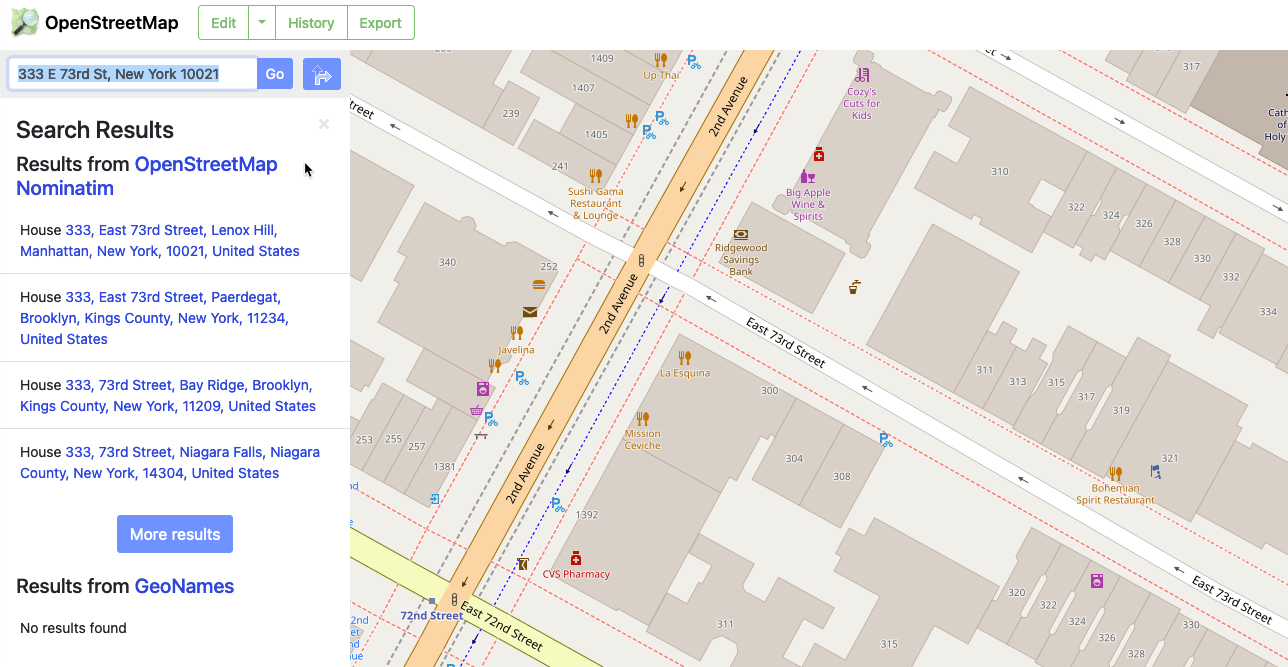Select the Cozy's Cuts for Kids icon
This screenshot has height=667, width=1288.
click(861, 75)
